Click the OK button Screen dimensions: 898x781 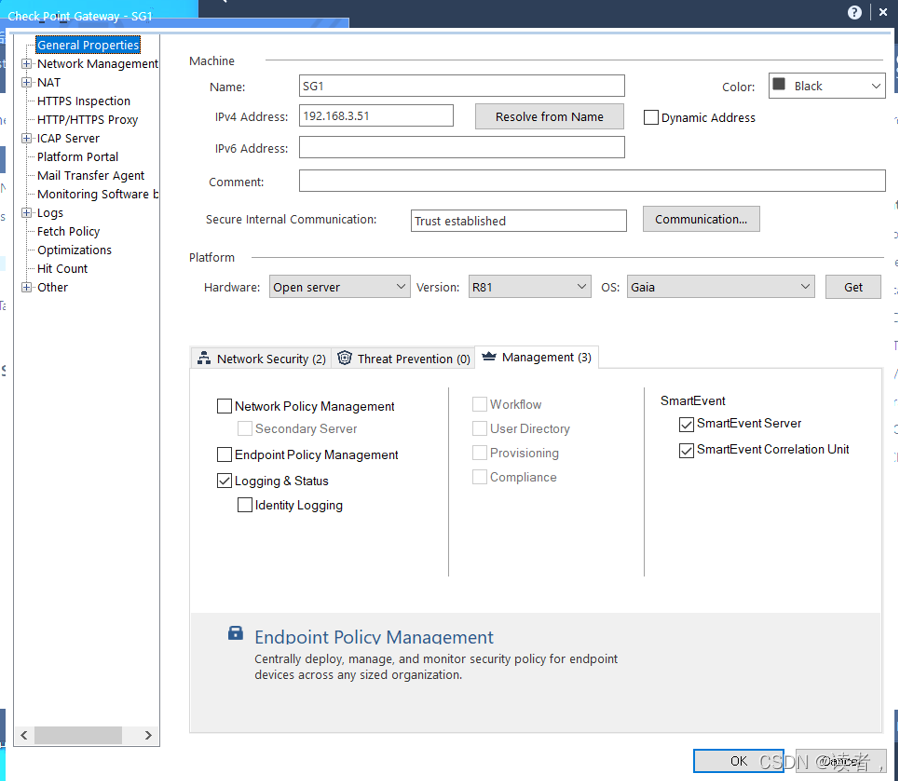click(x=738, y=760)
